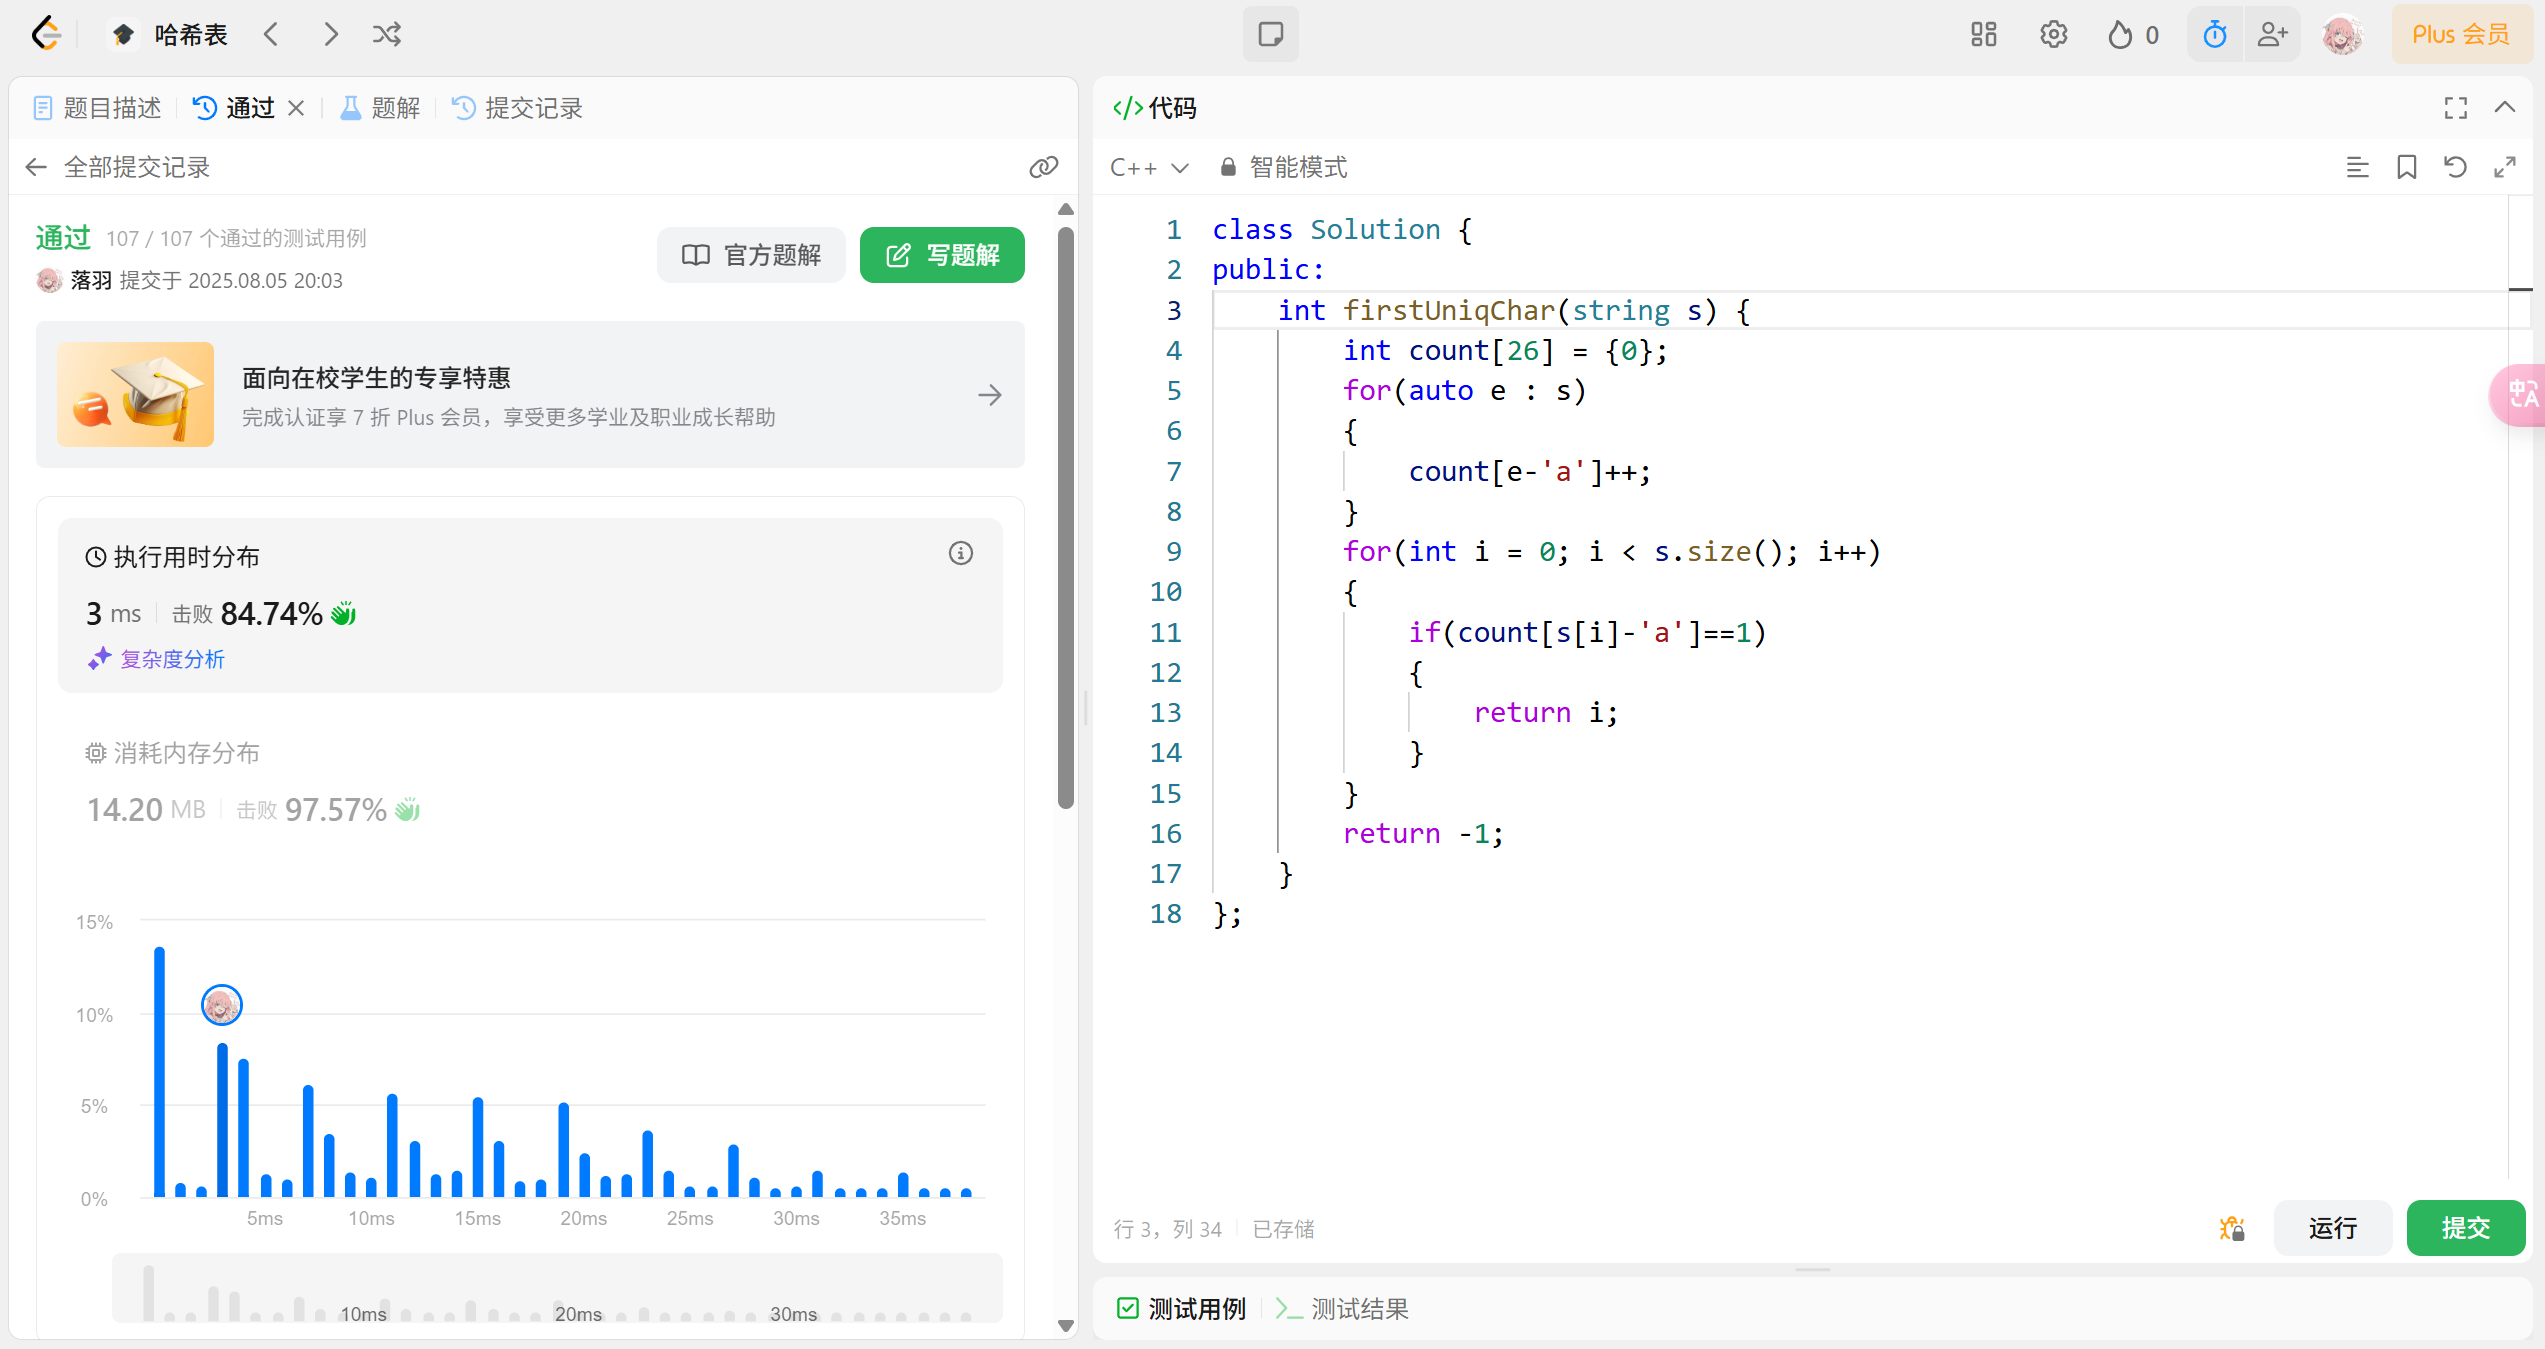Click the timer stopwatch icon
Image resolution: width=2545 pixels, height=1349 pixels.
[x=2214, y=35]
